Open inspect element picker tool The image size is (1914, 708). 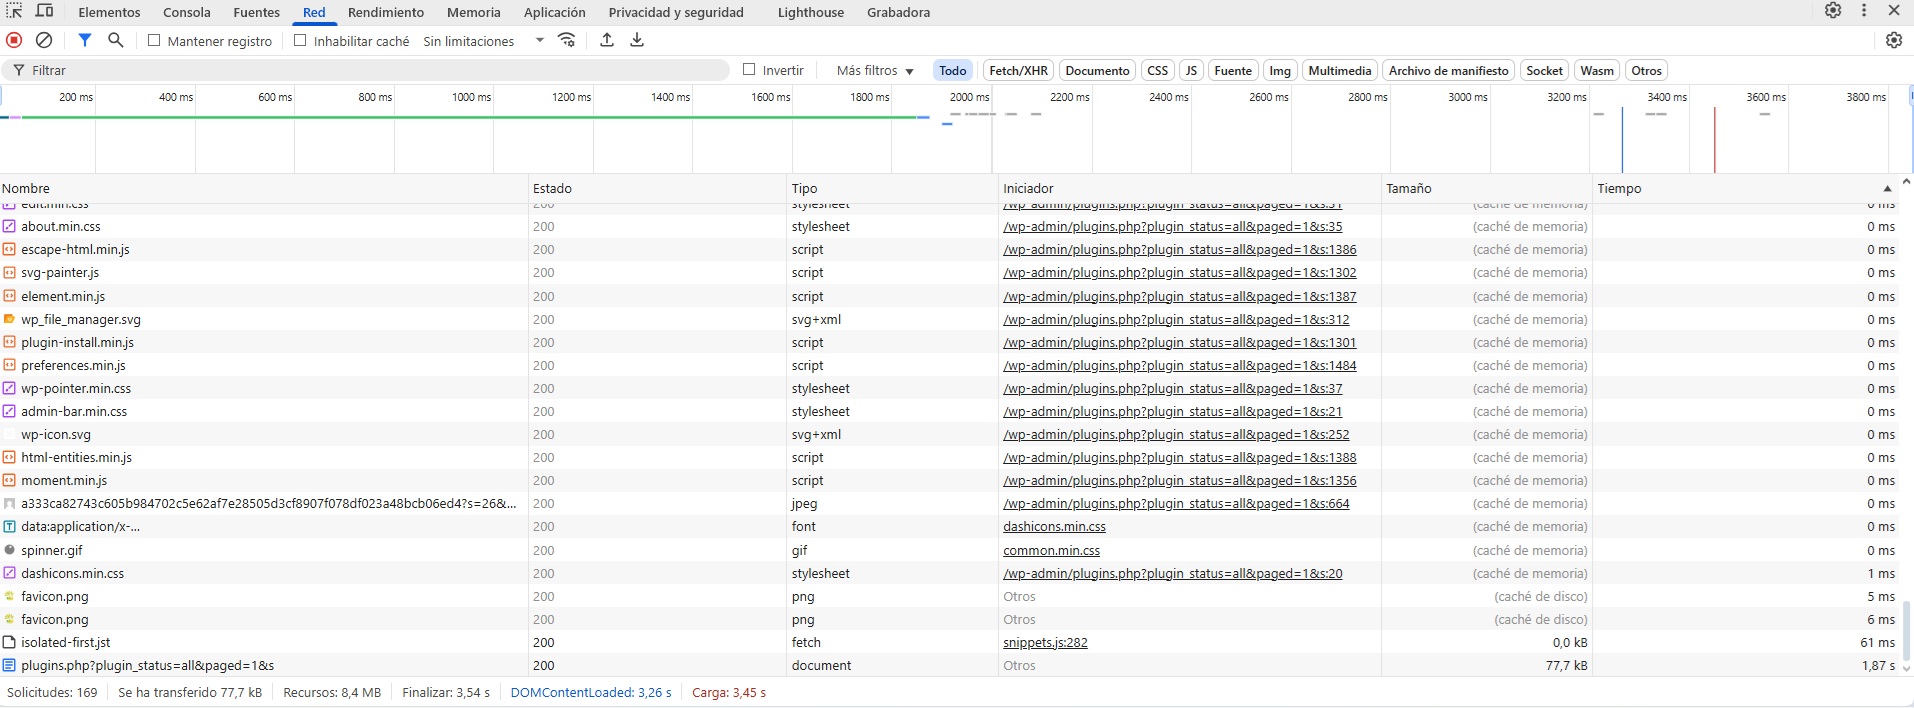pyautogui.click(x=14, y=11)
